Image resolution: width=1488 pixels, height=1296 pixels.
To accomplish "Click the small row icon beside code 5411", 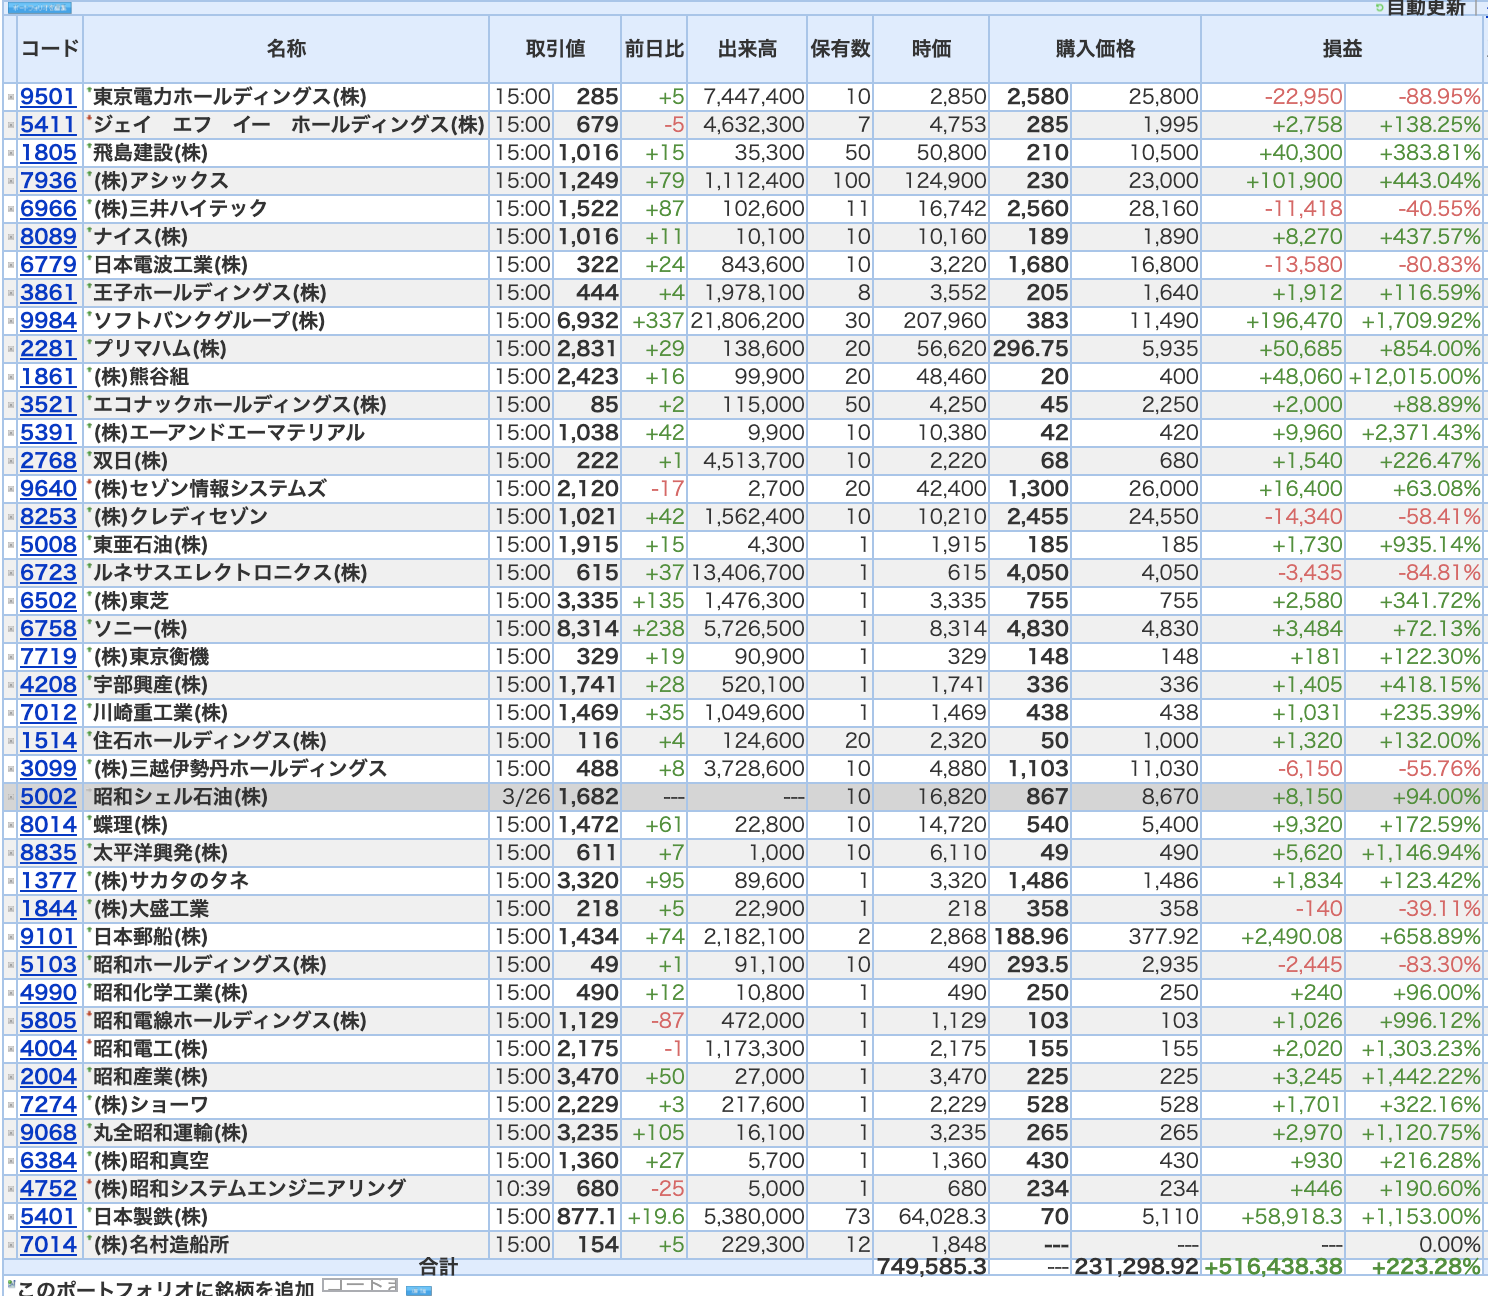I will click(x=10, y=125).
